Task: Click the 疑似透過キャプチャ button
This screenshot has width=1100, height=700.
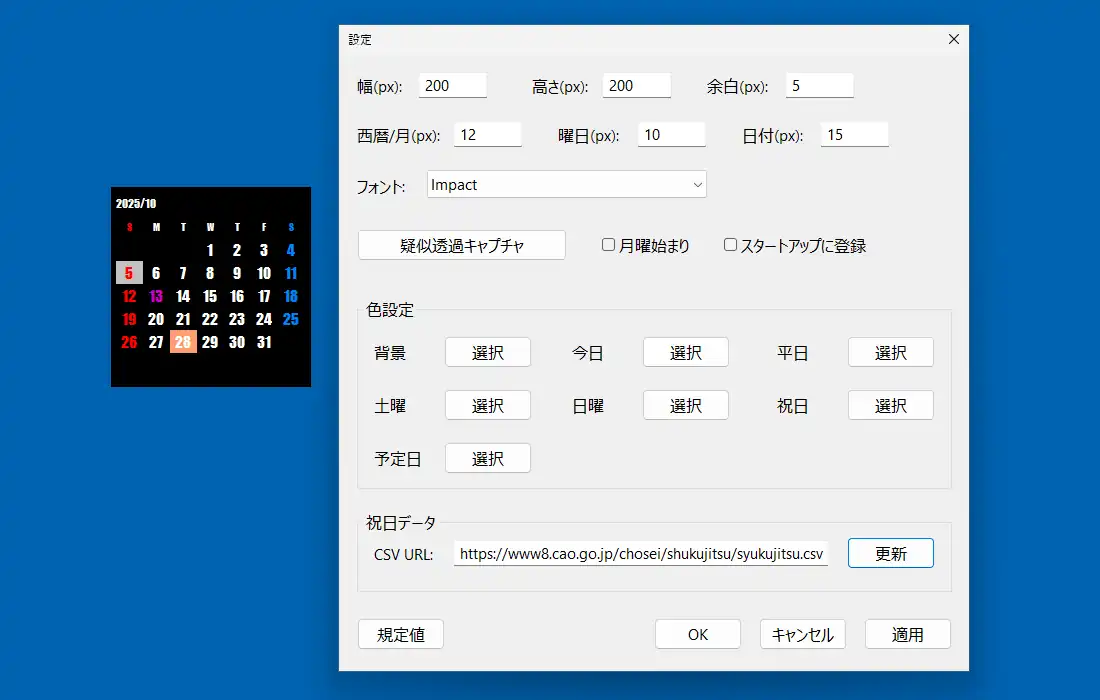Action: pos(461,245)
